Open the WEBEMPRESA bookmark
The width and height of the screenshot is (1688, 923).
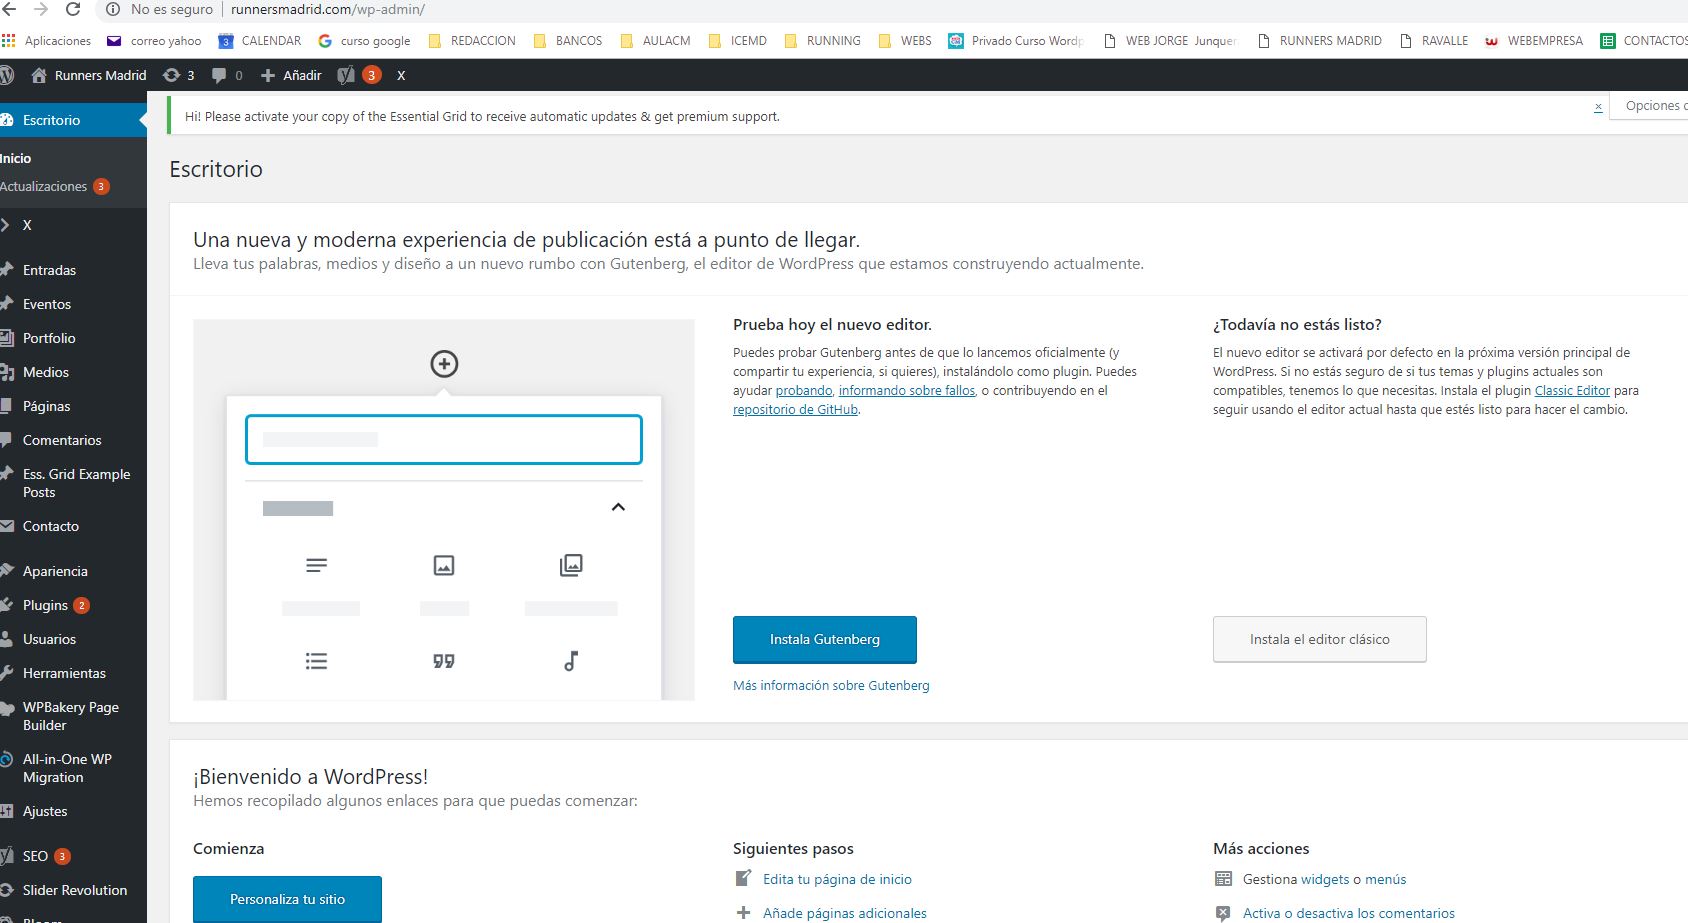(1534, 41)
